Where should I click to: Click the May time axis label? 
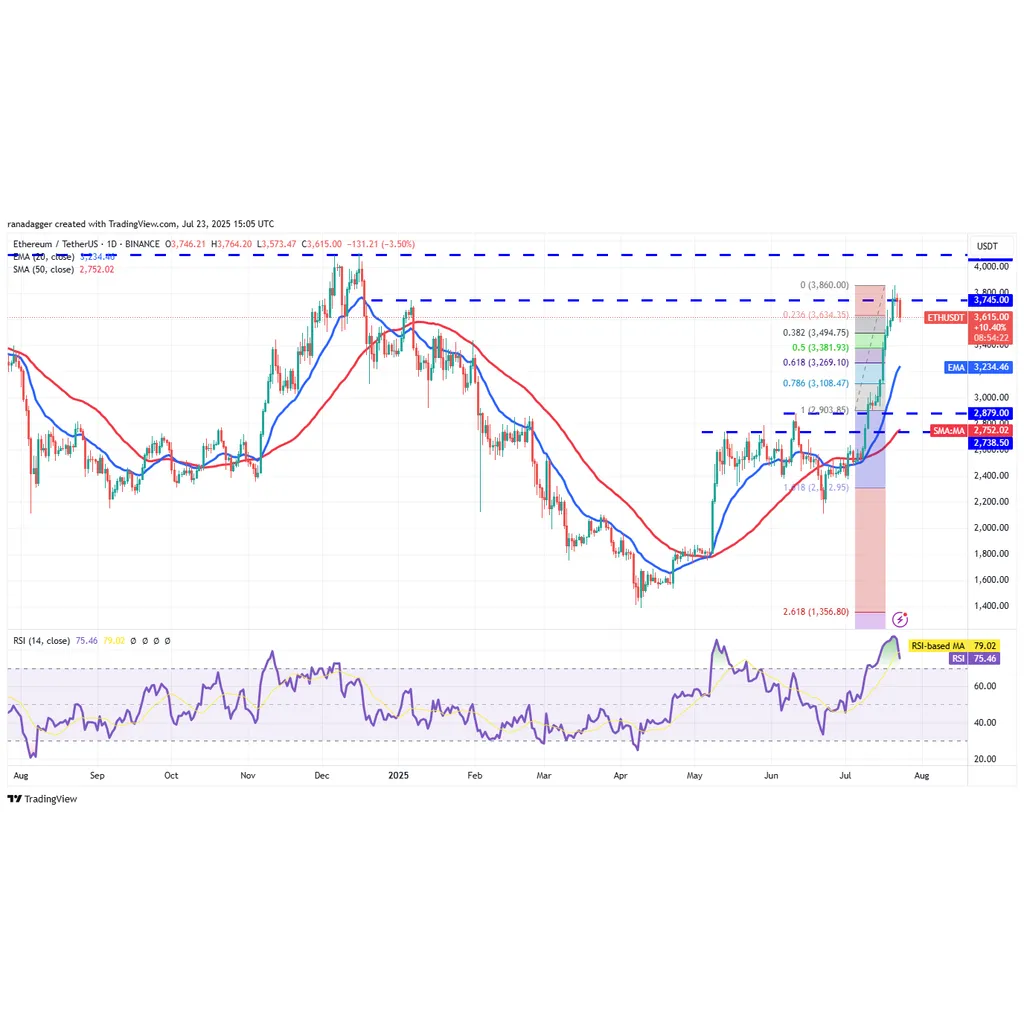[x=694, y=776]
